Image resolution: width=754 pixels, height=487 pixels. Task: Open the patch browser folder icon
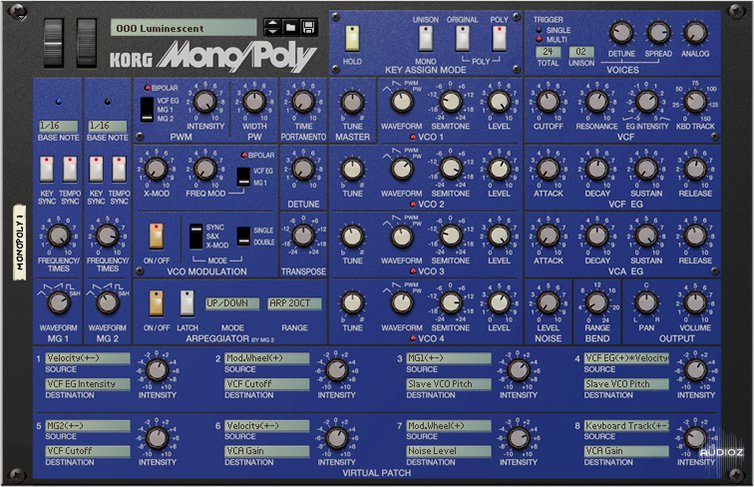pos(290,28)
